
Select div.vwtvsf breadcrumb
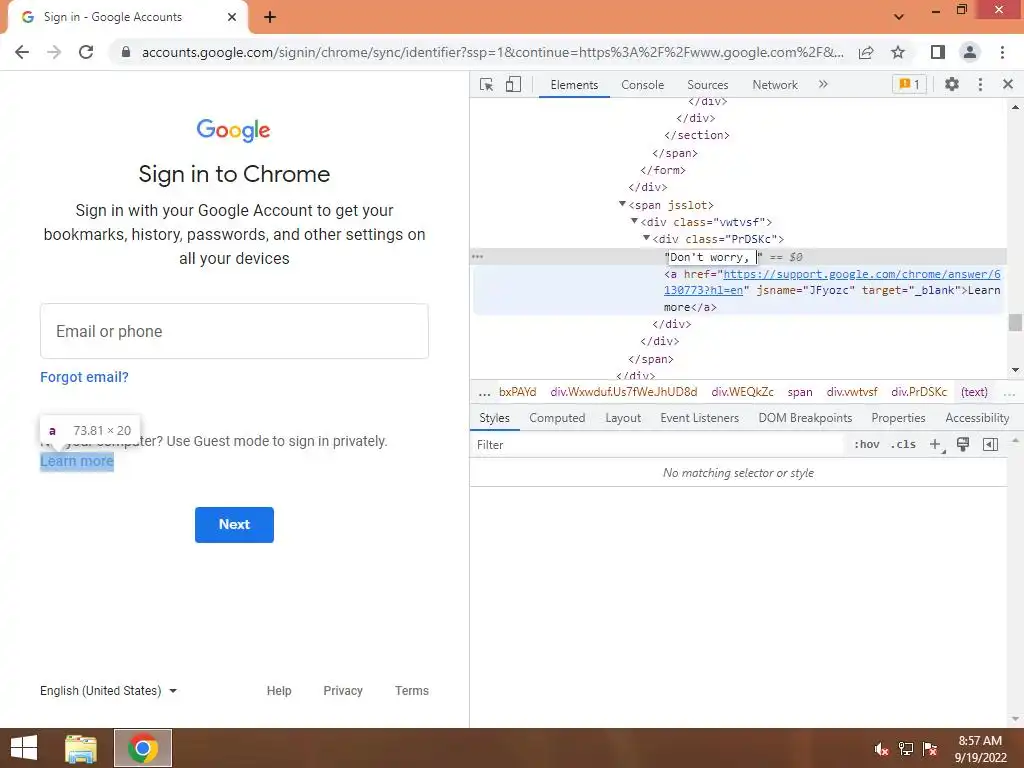click(x=852, y=392)
